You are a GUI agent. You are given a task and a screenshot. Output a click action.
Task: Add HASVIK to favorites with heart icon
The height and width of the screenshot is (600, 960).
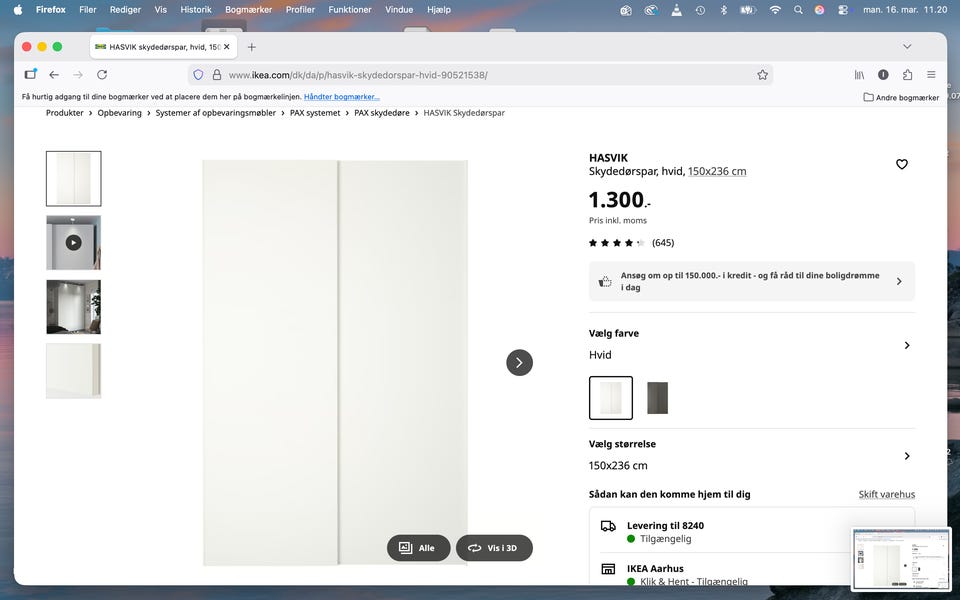[901, 164]
